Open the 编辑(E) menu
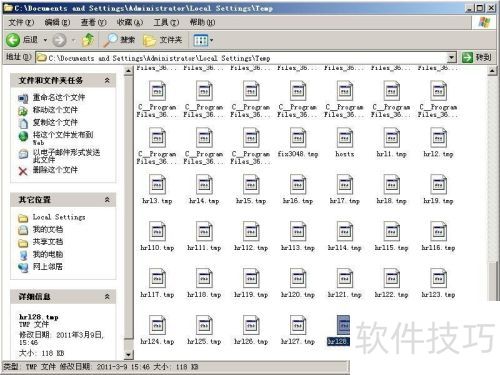The image size is (500, 375). pos(57,22)
